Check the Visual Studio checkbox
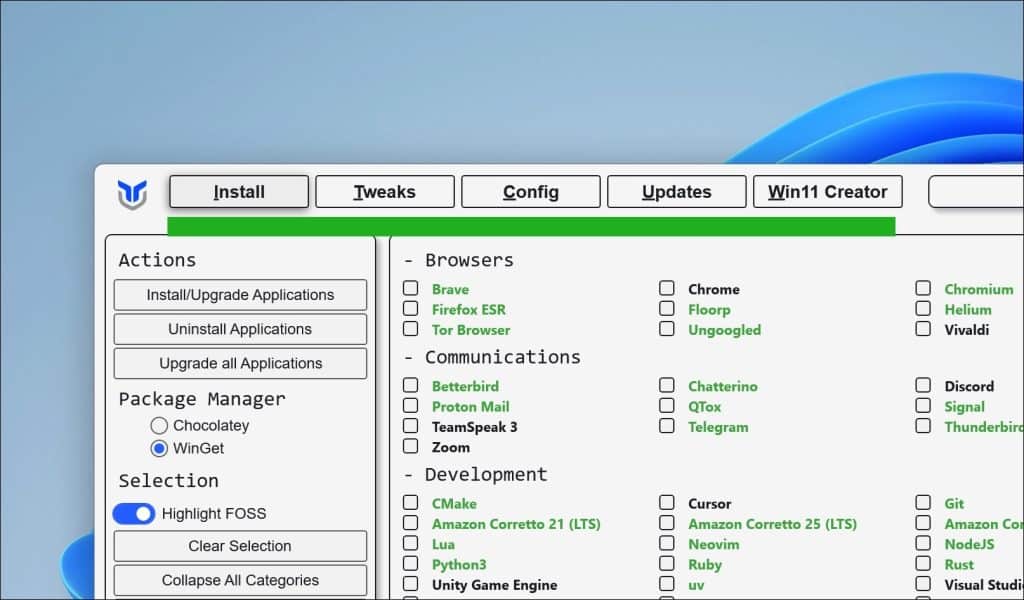This screenshot has width=1024, height=600. (923, 583)
